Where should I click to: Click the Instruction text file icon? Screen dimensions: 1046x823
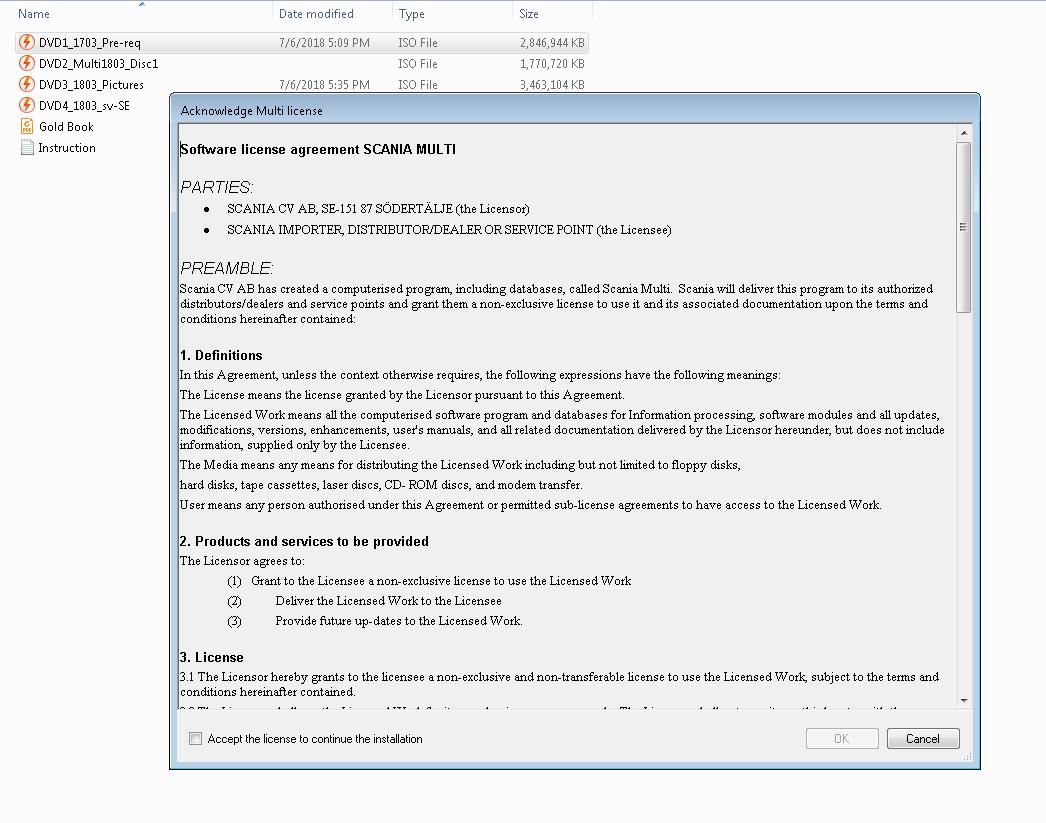[27, 147]
